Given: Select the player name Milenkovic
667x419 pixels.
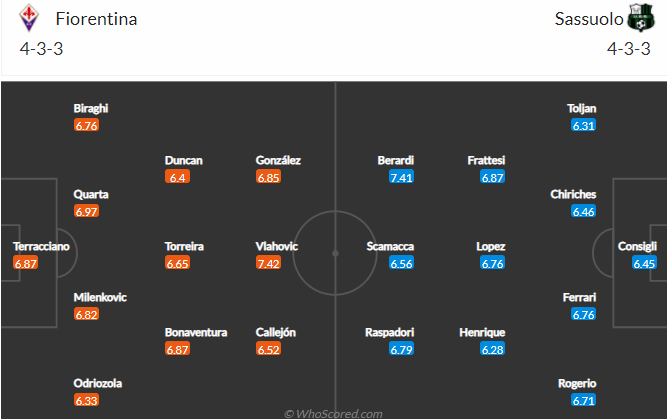Looking at the screenshot, I should (100, 297).
